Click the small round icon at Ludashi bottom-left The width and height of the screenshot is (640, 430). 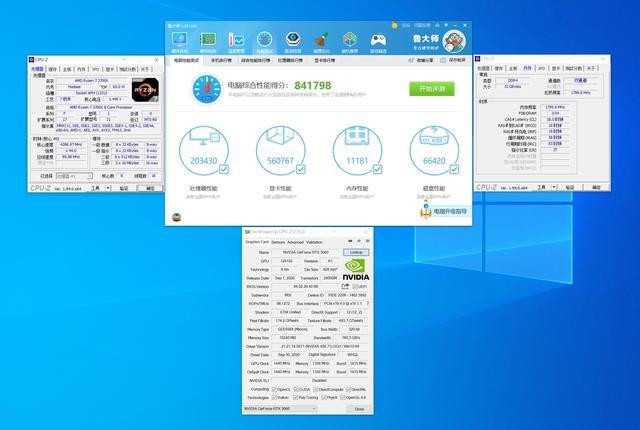[x=177, y=217]
